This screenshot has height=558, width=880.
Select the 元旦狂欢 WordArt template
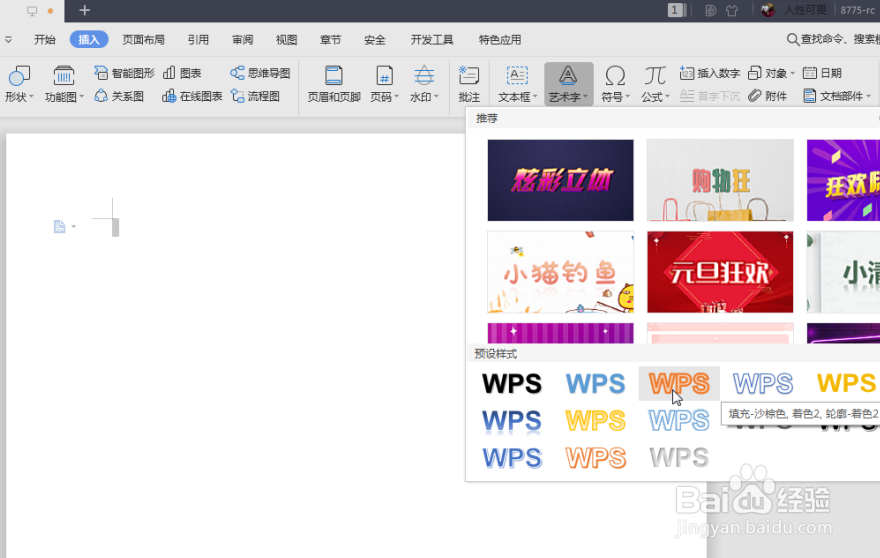(x=720, y=272)
